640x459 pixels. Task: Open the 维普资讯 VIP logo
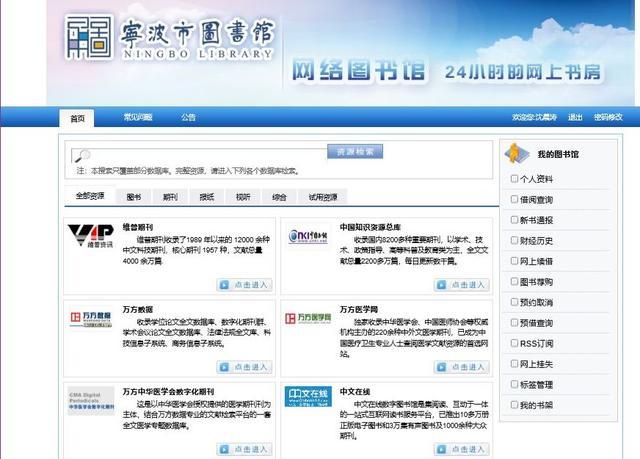click(x=91, y=236)
